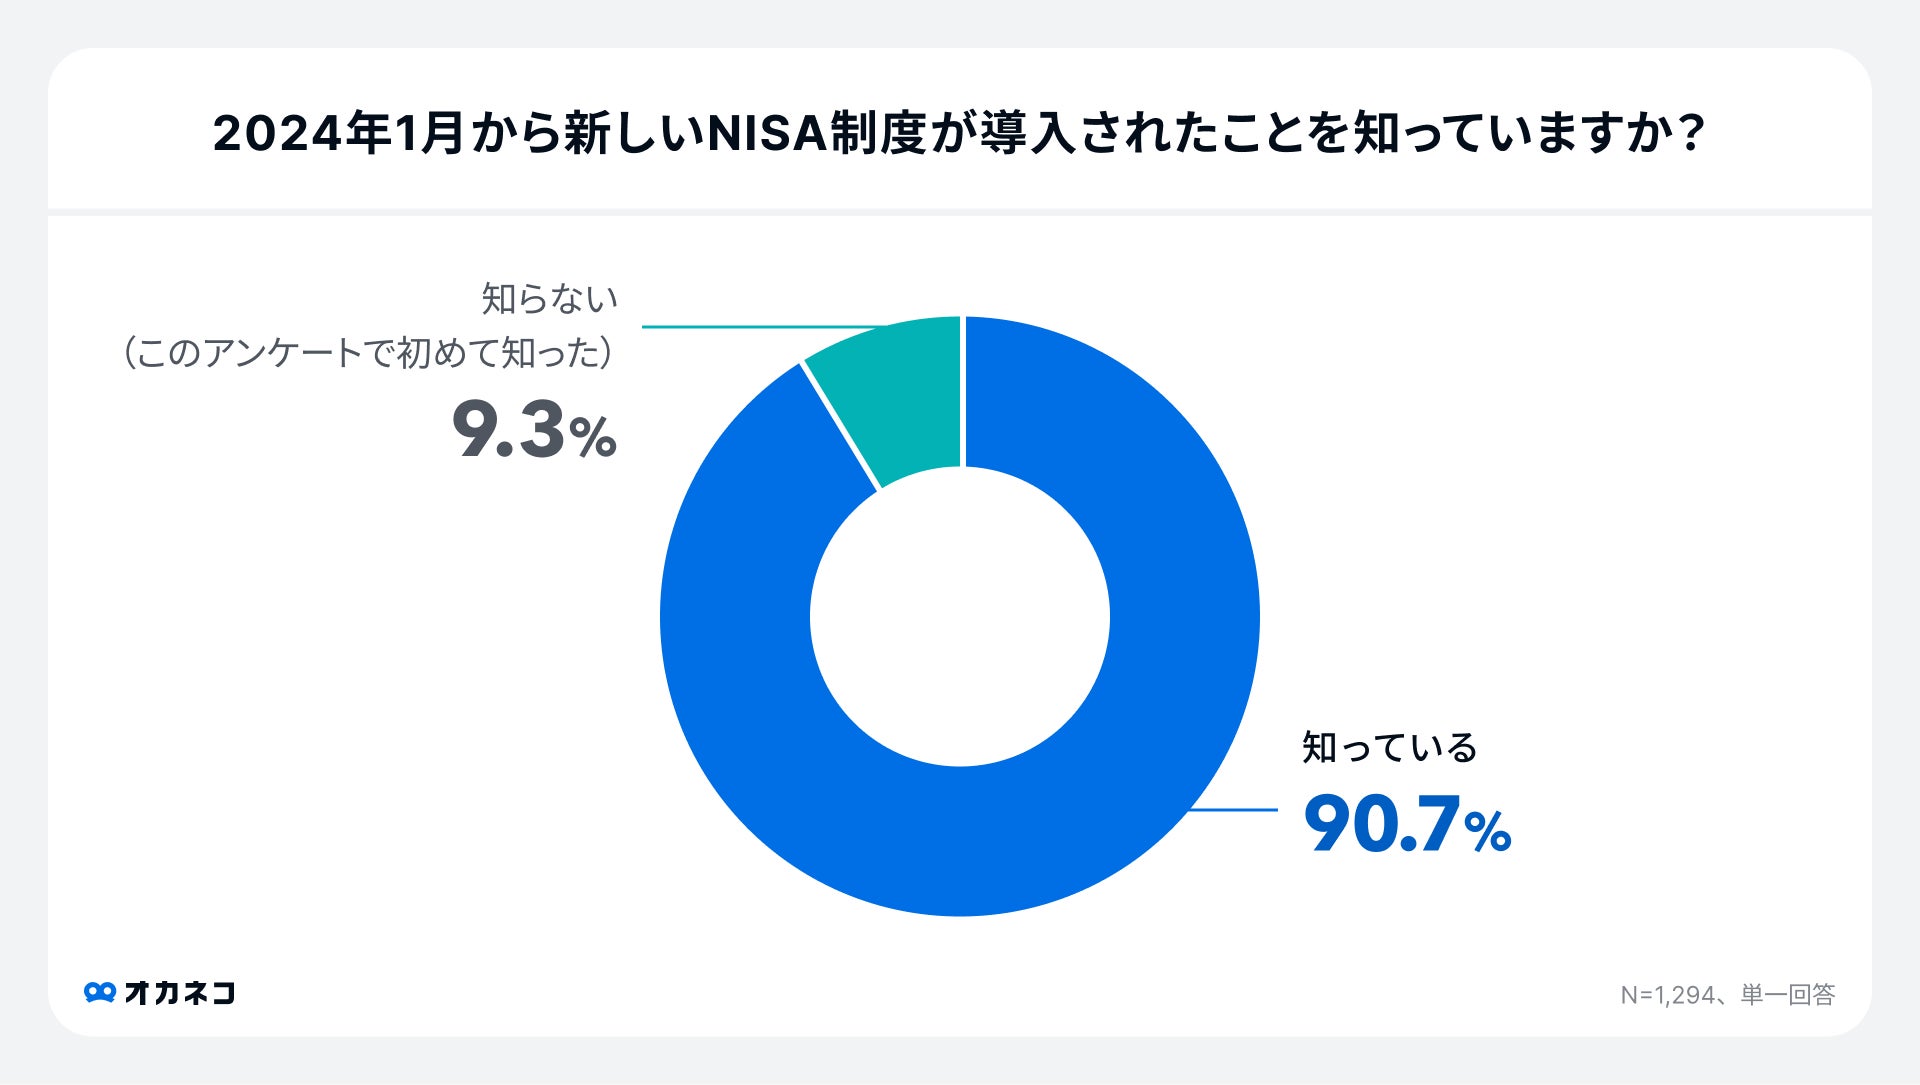The image size is (1920, 1085).
Task: Click the （このアンケートで初めて知った） sublabel
Action: (x=367, y=353)
